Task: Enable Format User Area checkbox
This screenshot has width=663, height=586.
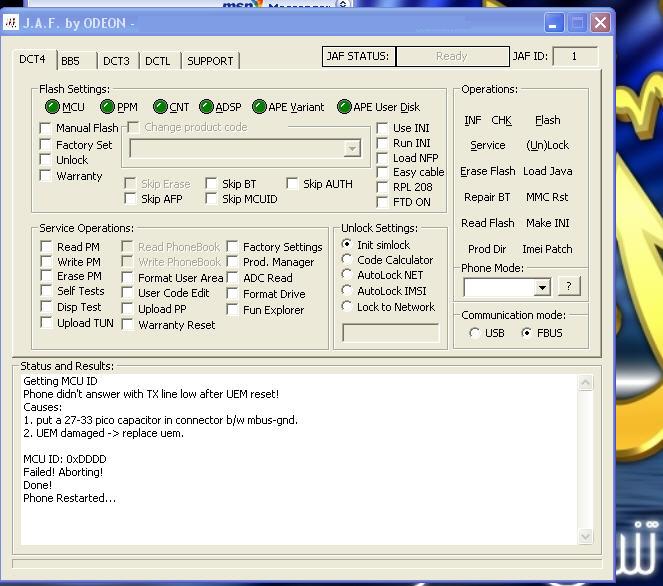Action: tap(127, 278)
